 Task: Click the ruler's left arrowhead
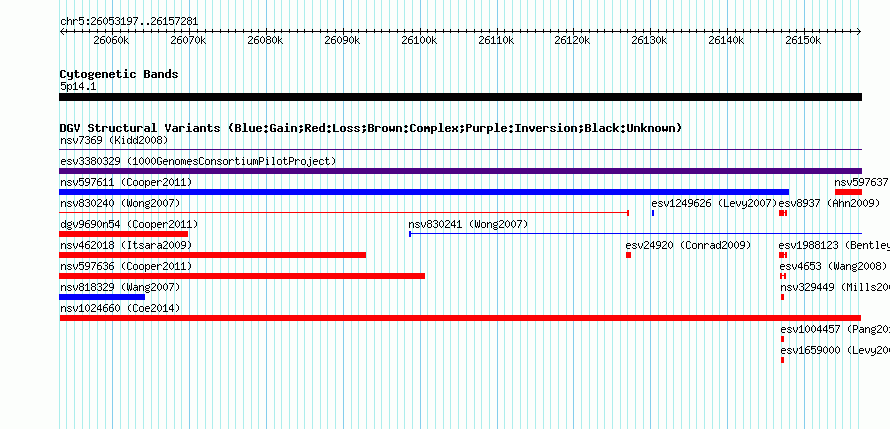(x=62, y=32)
